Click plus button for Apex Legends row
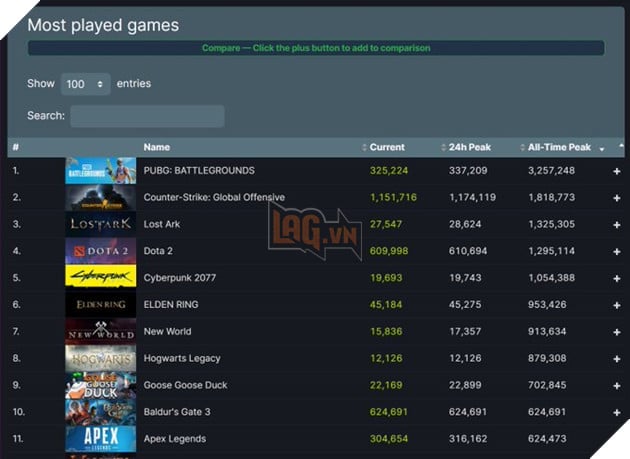The image size is (630, 459). [616, 439]
